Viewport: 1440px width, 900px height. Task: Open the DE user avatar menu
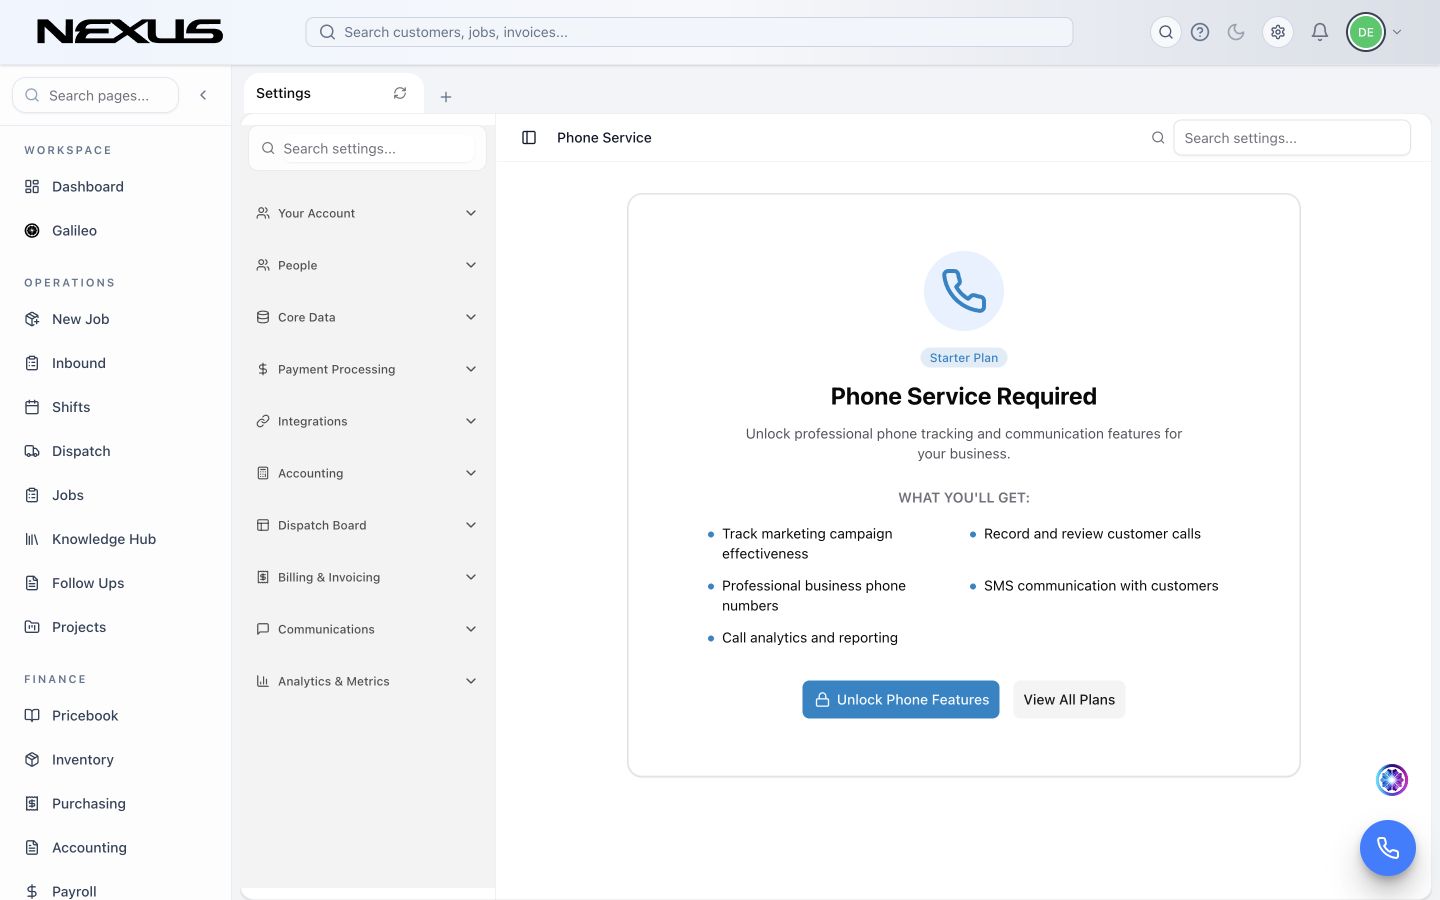point(1365,32)
